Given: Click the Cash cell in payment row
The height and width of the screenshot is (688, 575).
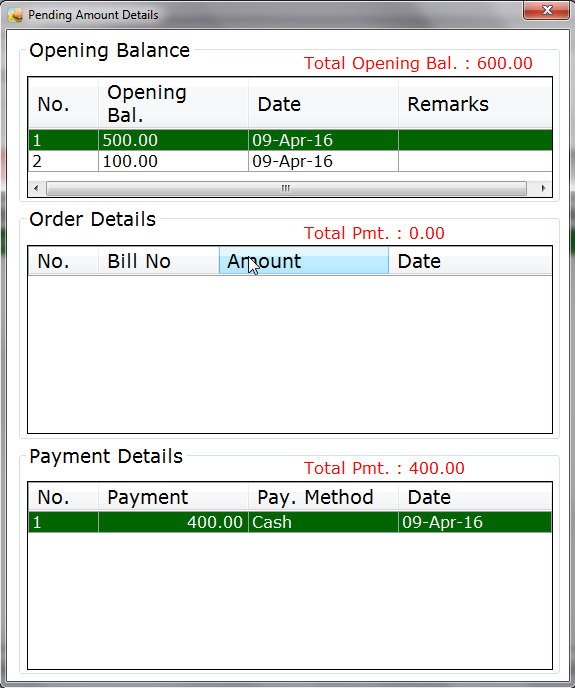Looking at the screenshot, I should [323, 522].
